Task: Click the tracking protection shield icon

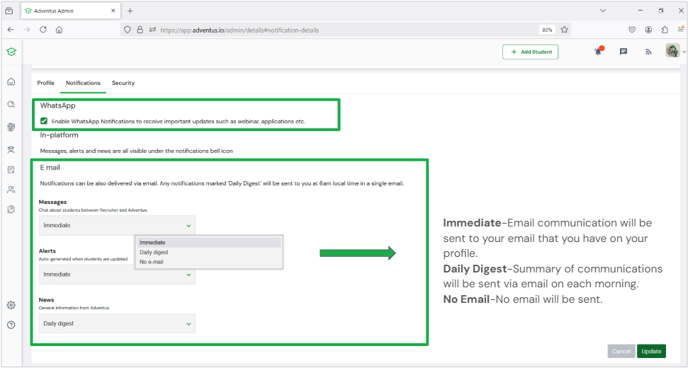Action: click(x=127, y=30)
